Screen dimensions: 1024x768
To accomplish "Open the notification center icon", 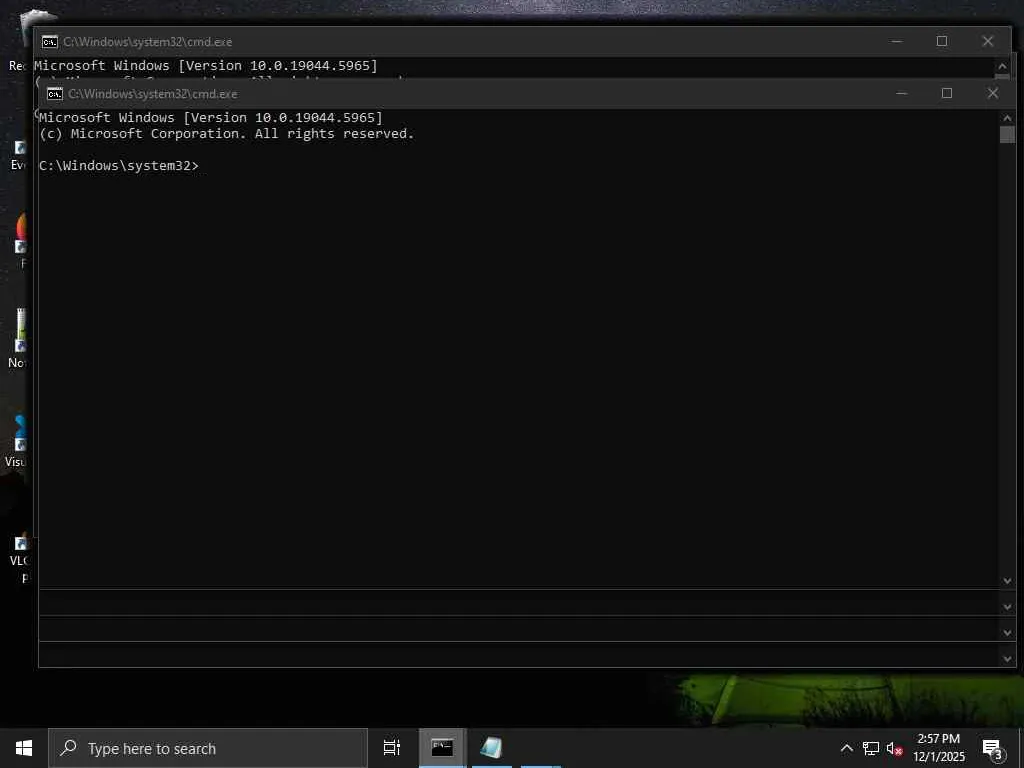I will click(x=993, y=749).
